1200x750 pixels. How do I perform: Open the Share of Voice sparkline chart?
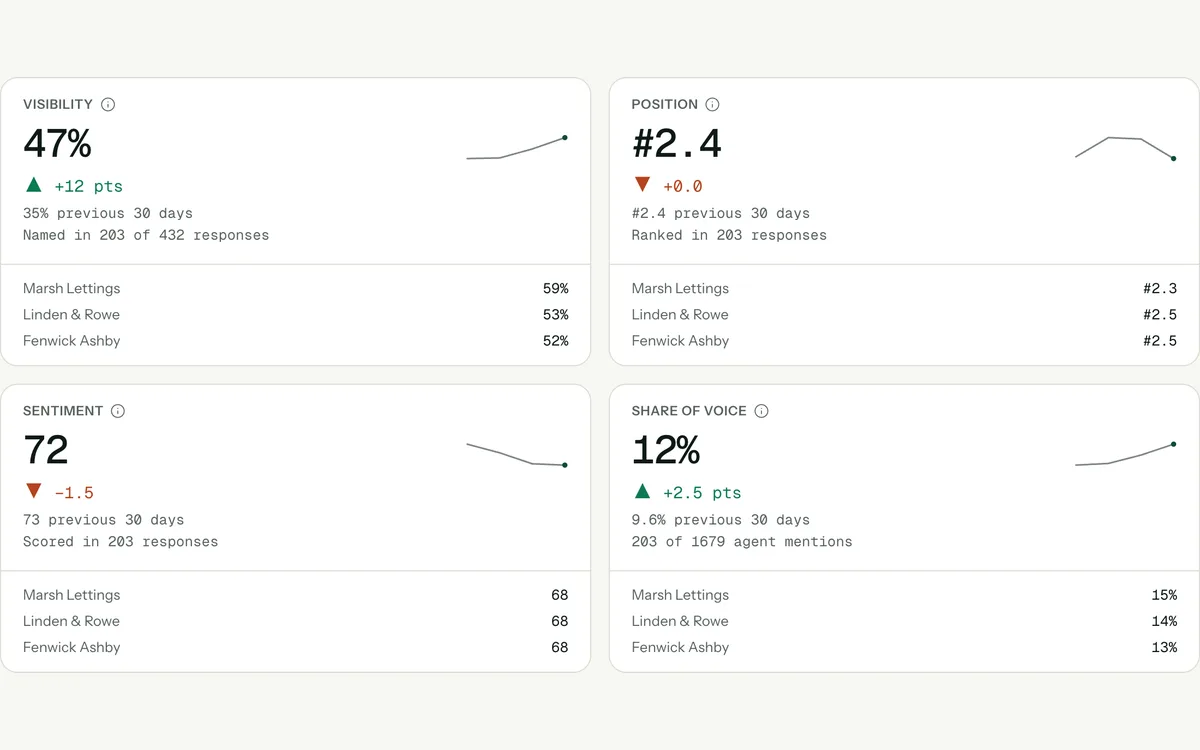coord(1125,454)
